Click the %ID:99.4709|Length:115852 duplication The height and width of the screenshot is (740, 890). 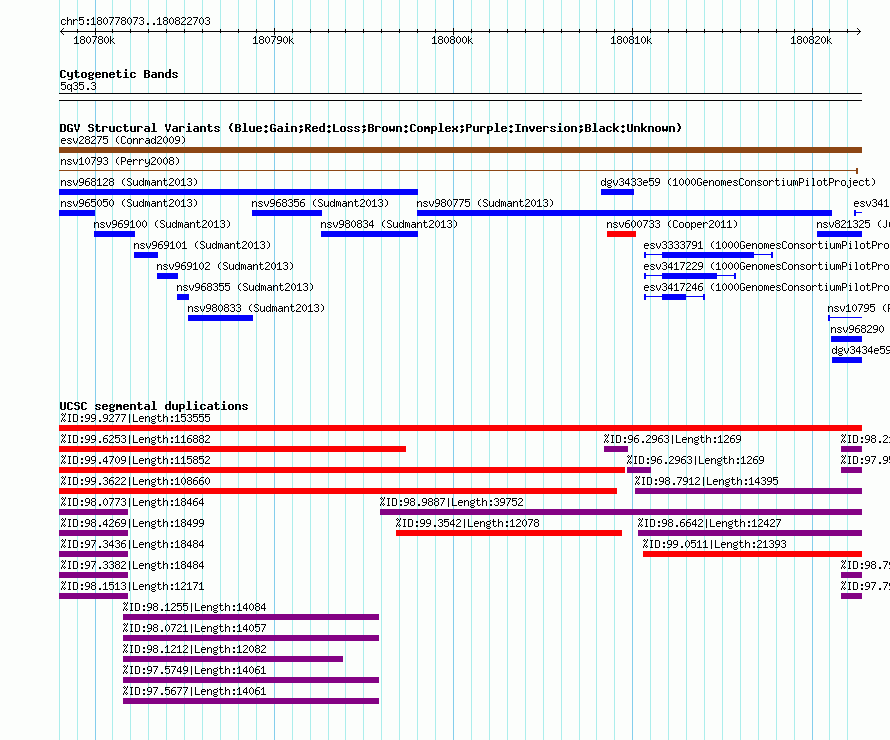342,470
